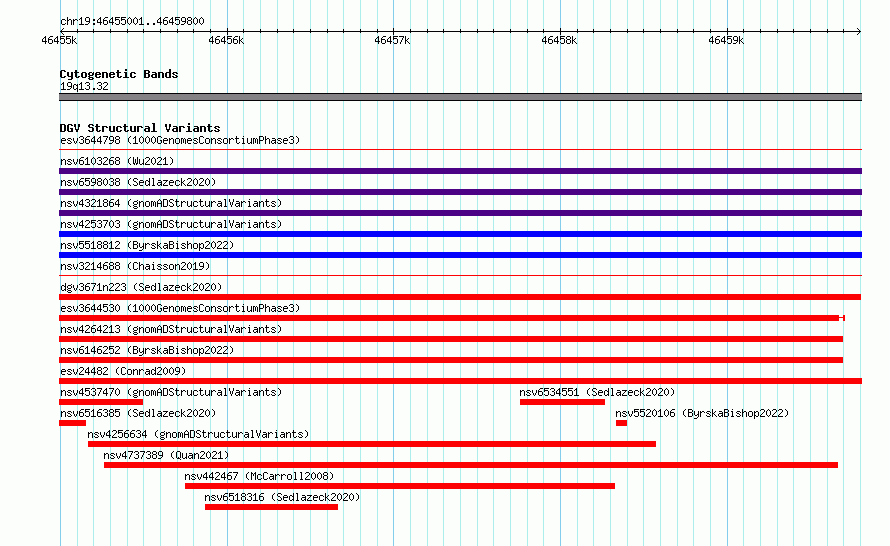This screenshot has height=546, width=890.
Task: Click the DGV Structural Variants track title
Action: tap(140, 128)
